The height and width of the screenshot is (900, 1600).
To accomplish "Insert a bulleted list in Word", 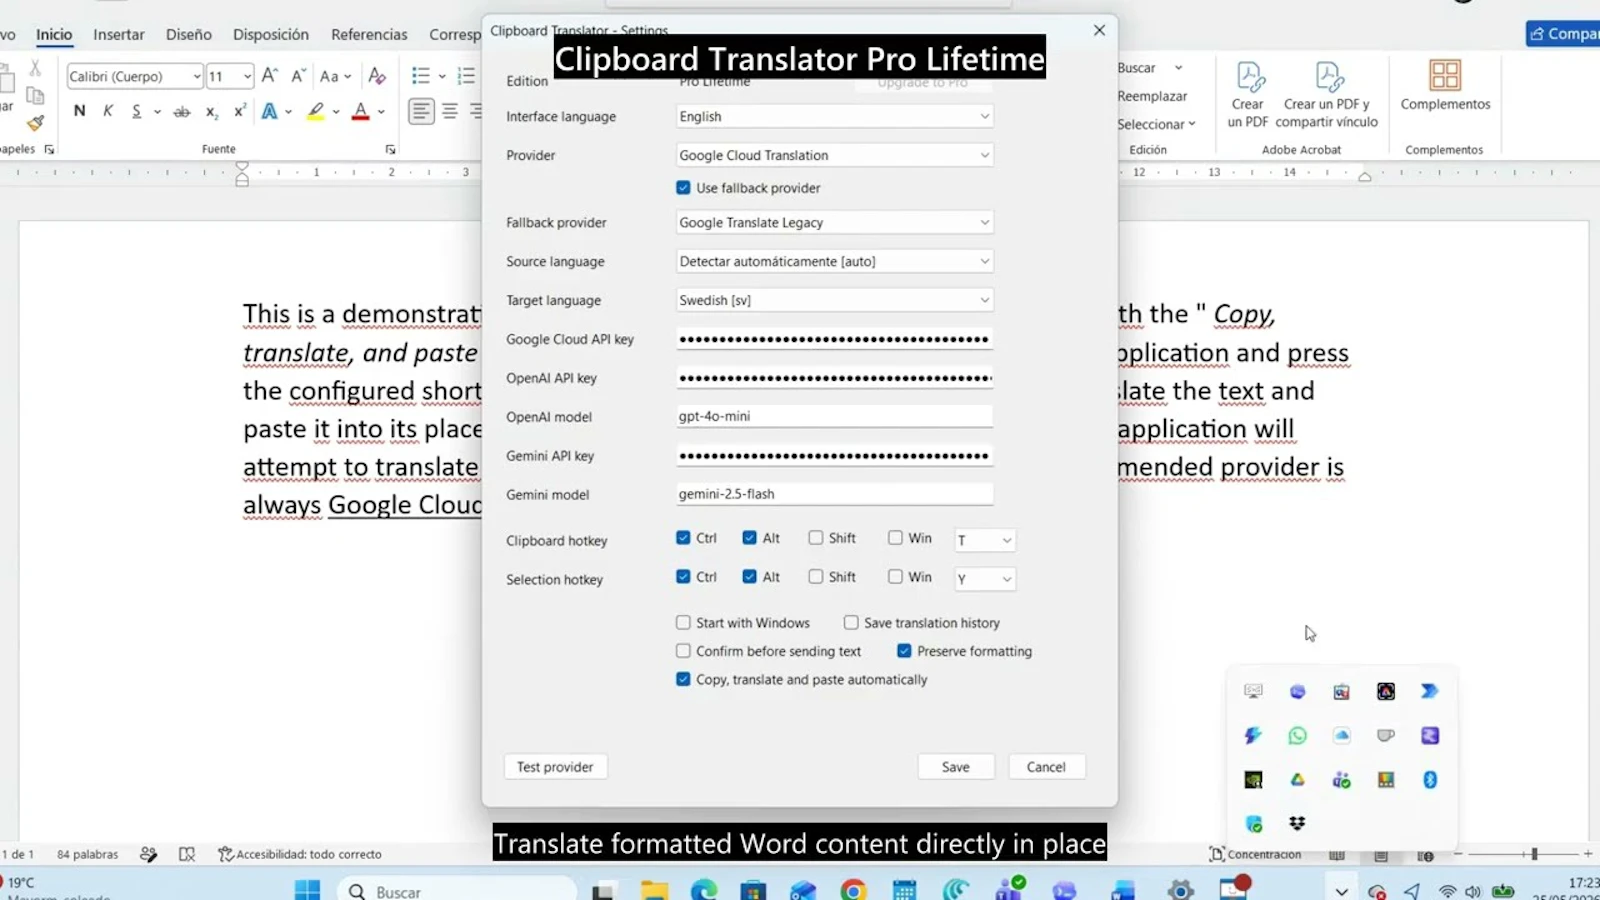I will click(421, 76).
